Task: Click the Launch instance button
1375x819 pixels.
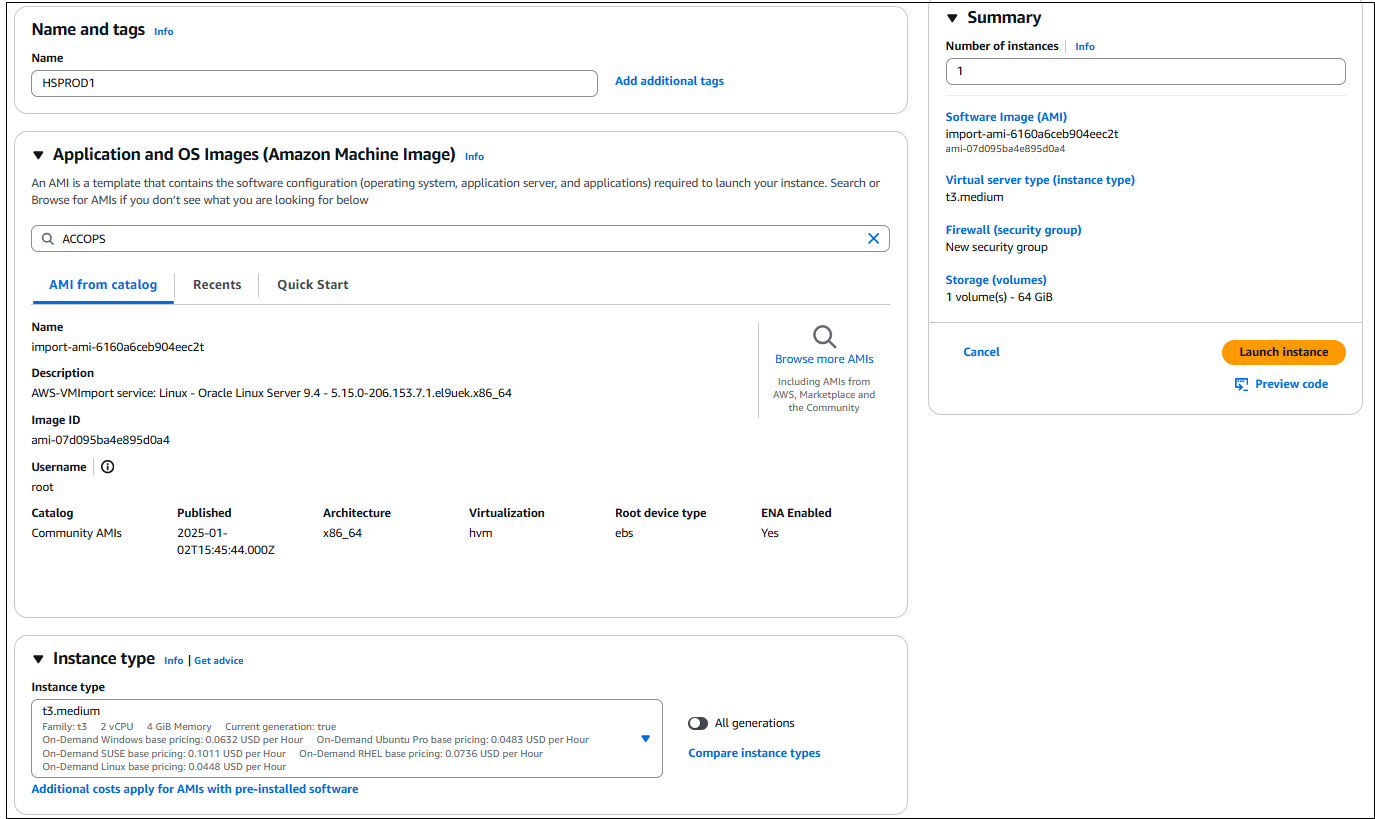Action: pos(1283,352)
